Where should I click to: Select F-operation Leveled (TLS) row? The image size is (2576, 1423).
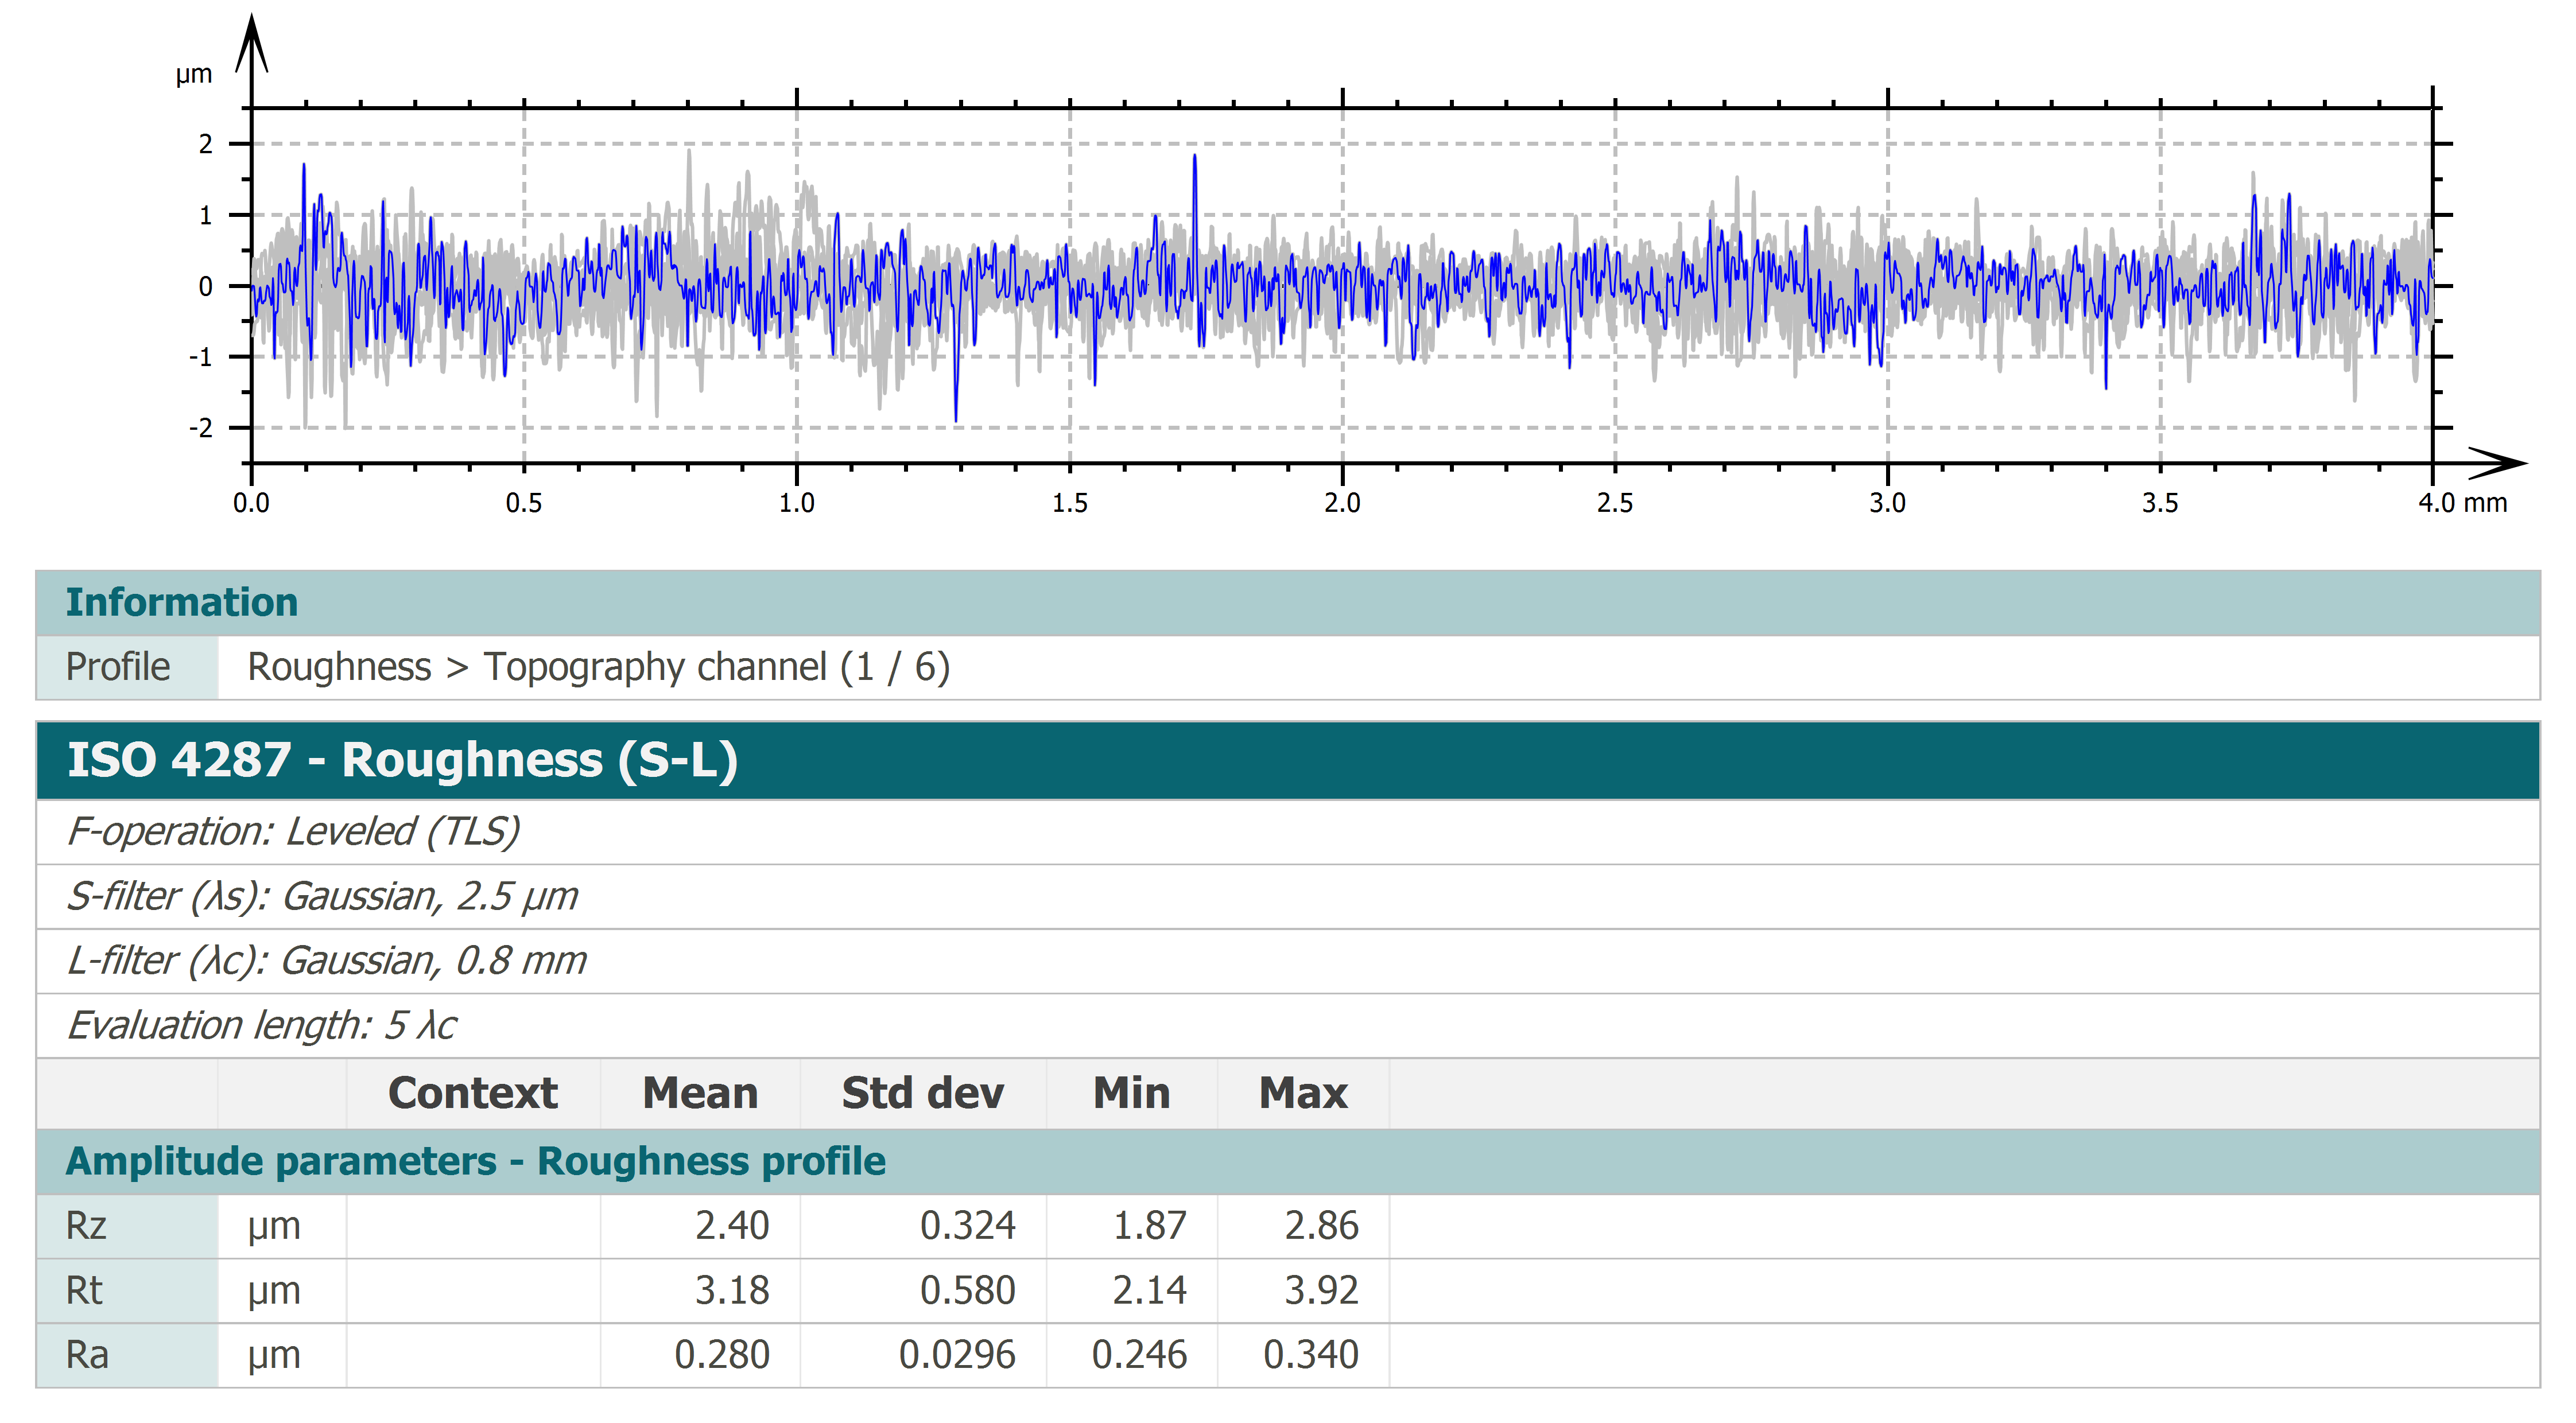coord(293,832)
